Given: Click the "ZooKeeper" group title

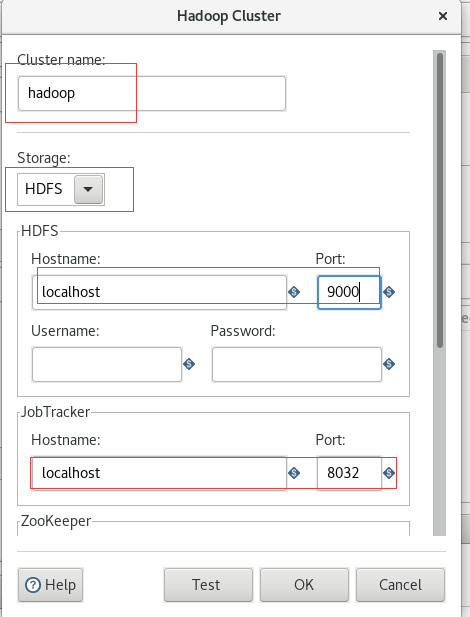Looking at the screenshot, I should (x=56, y=521).
